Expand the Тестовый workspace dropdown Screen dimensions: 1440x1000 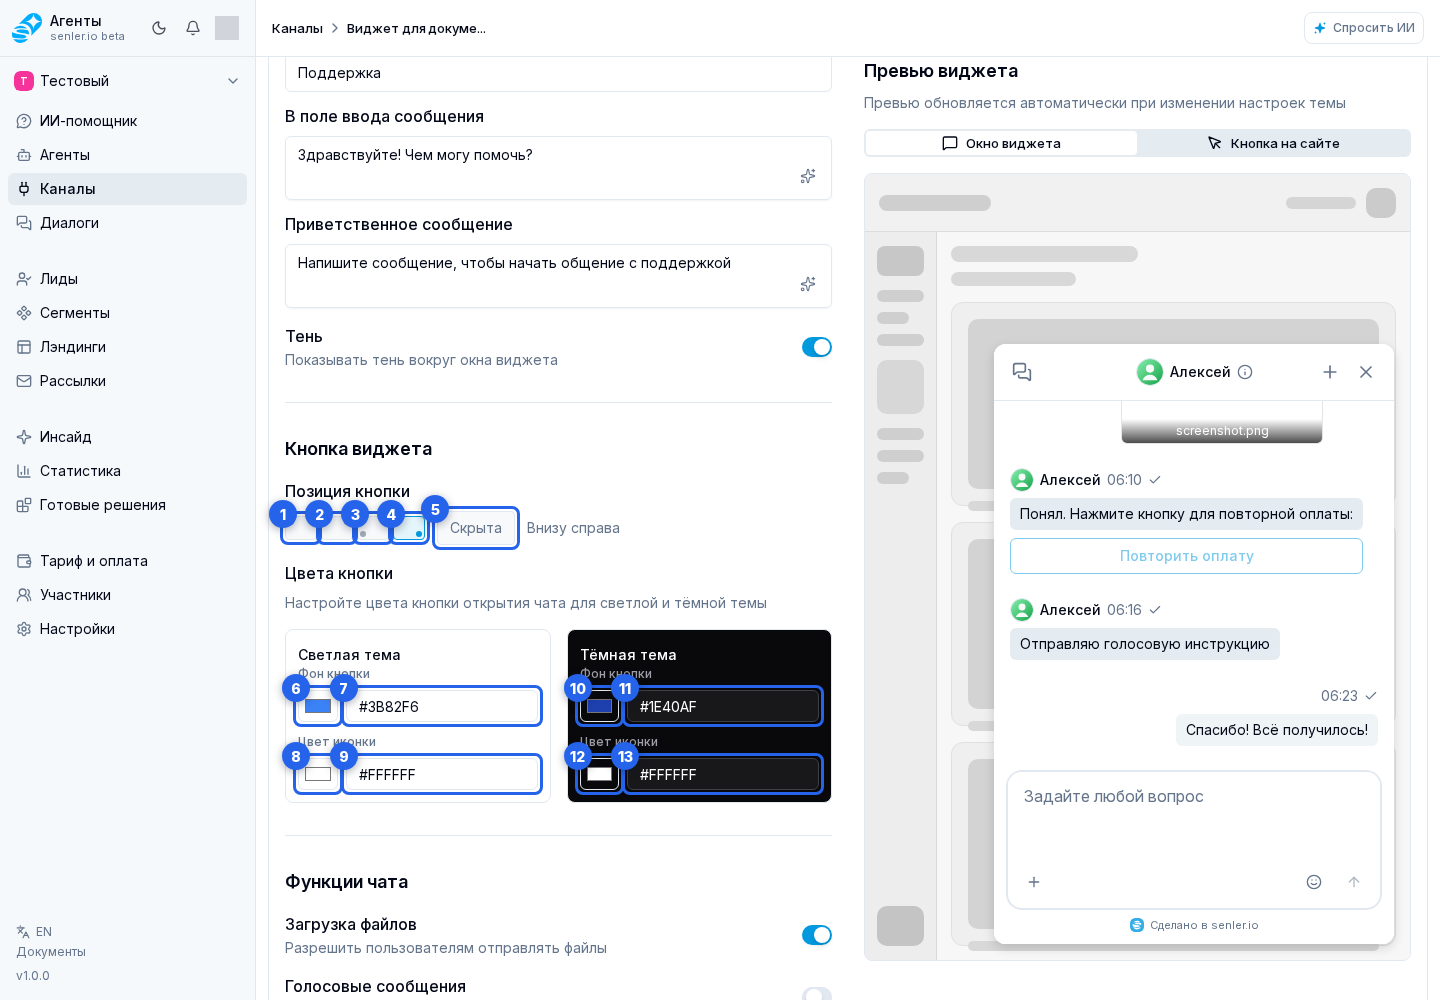127,81
